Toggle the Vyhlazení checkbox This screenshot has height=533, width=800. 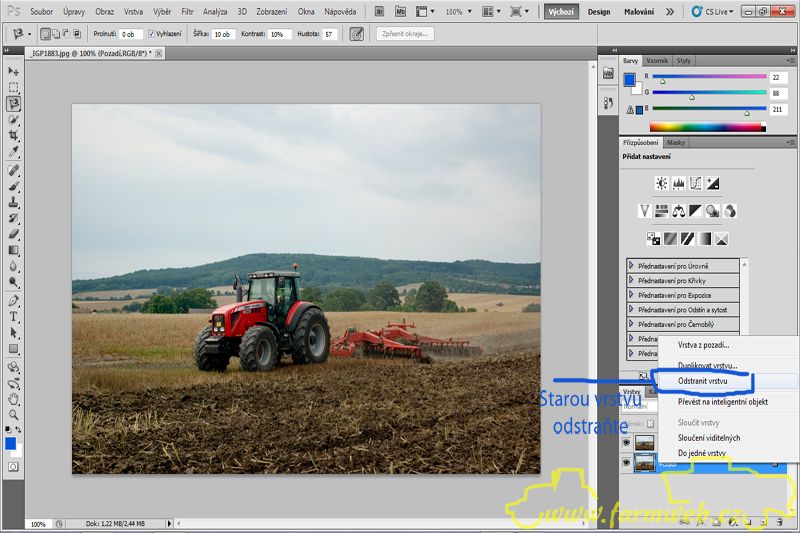[152, 34]
